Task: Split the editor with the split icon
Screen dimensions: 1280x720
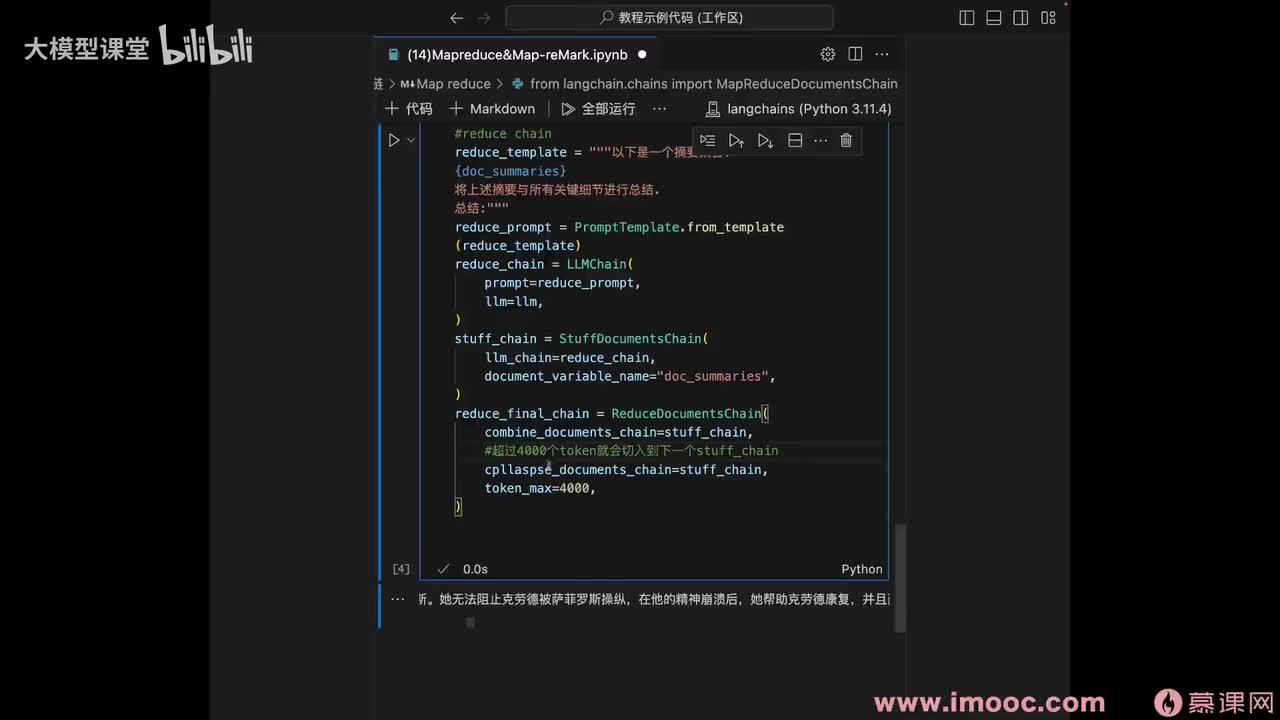Action: click(855, 54)
